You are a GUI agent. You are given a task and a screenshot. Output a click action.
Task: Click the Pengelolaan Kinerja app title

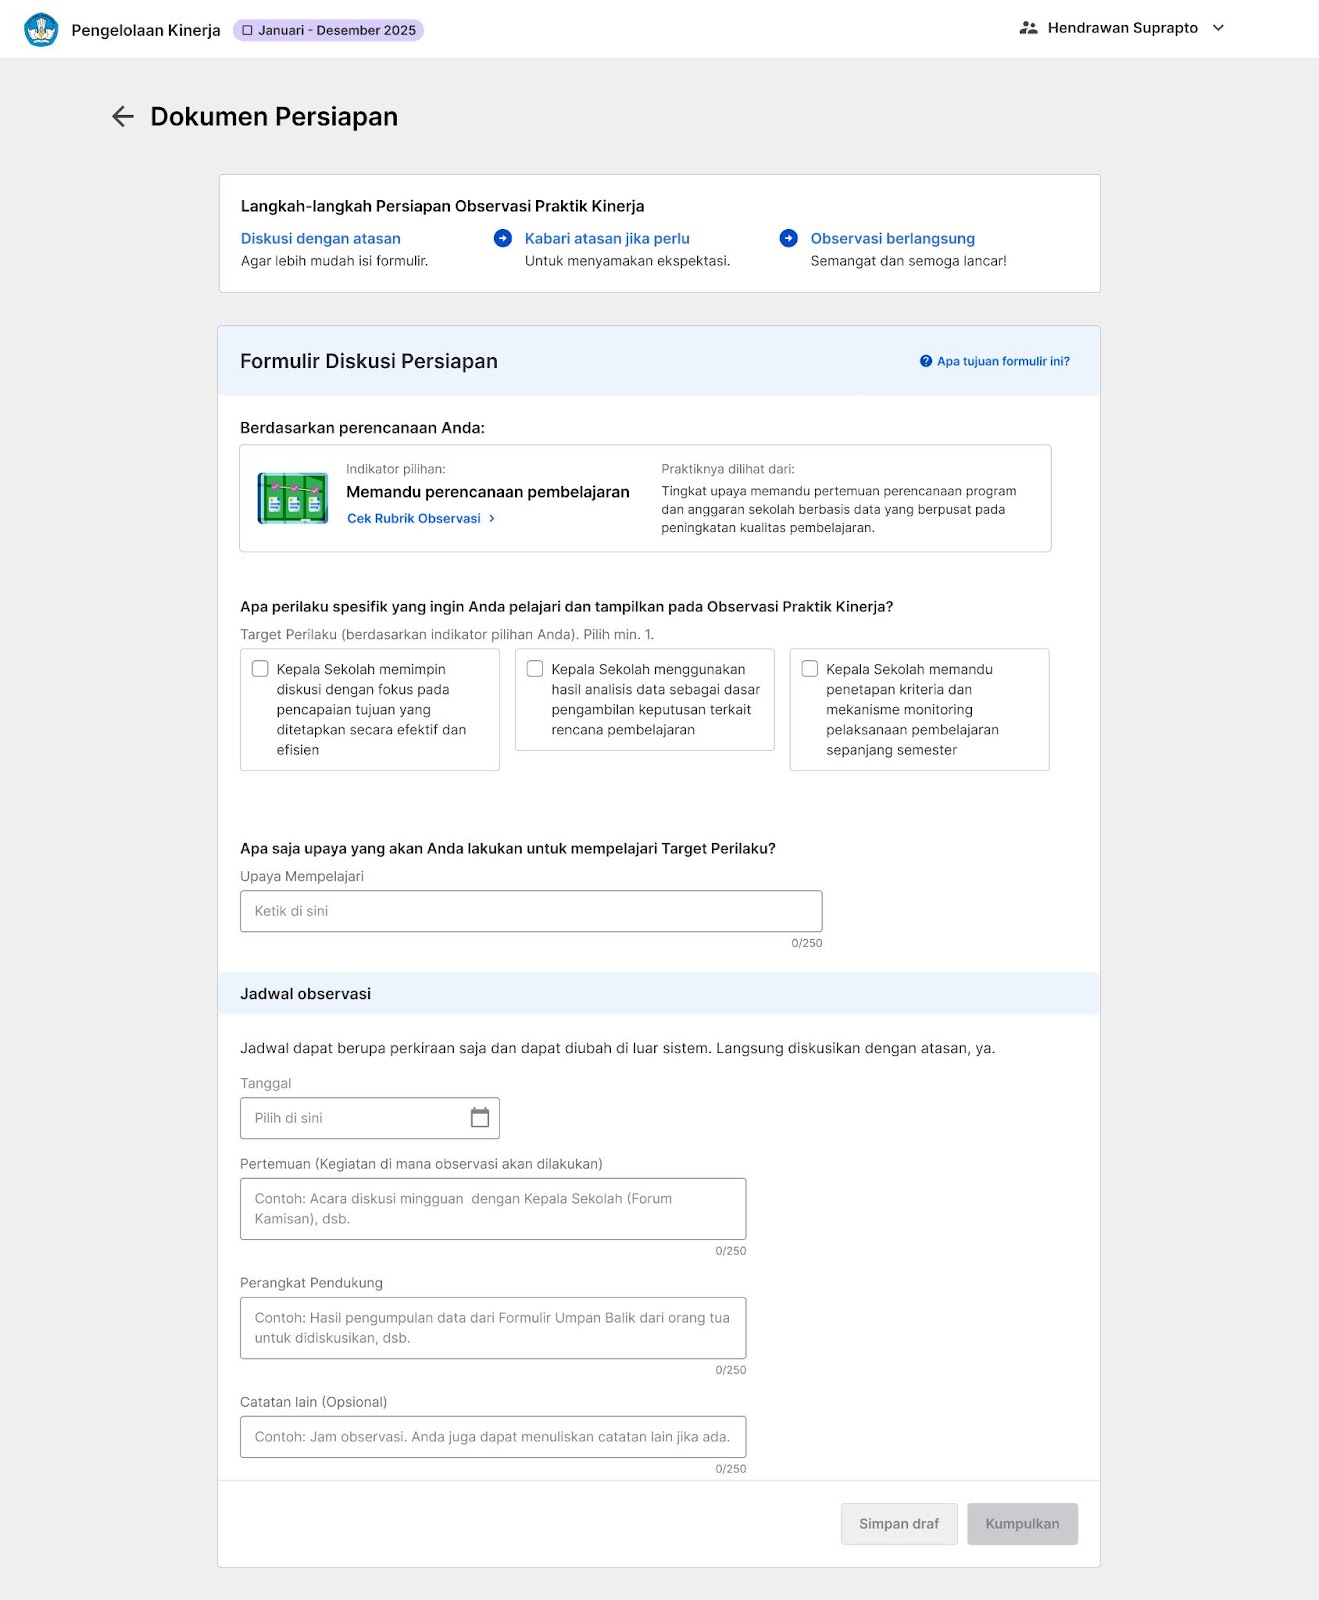pos(146,30)
